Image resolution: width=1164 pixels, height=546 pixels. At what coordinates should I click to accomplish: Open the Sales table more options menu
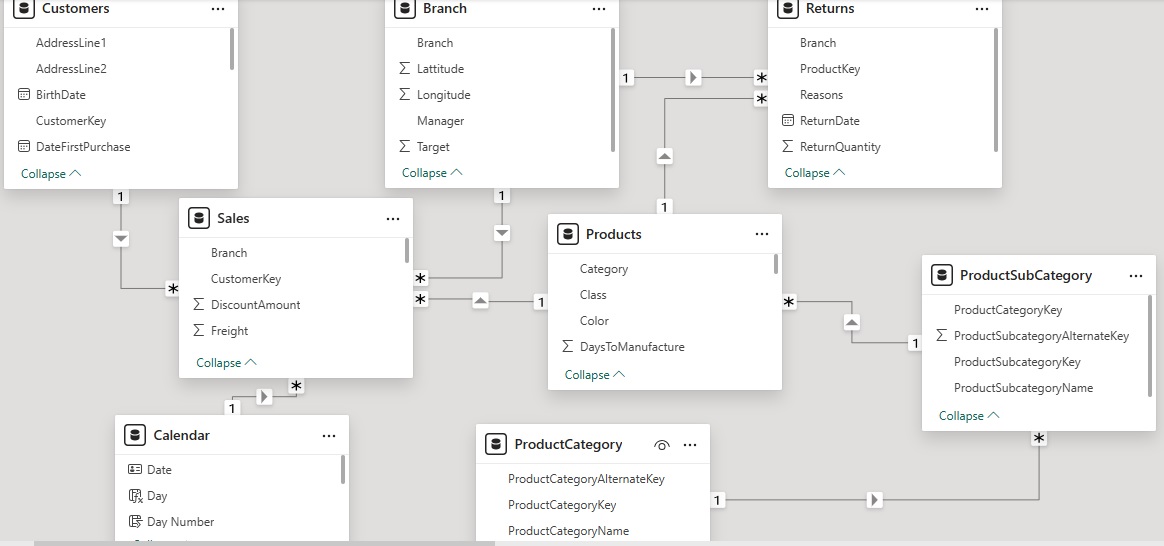[x=393, y=218]
